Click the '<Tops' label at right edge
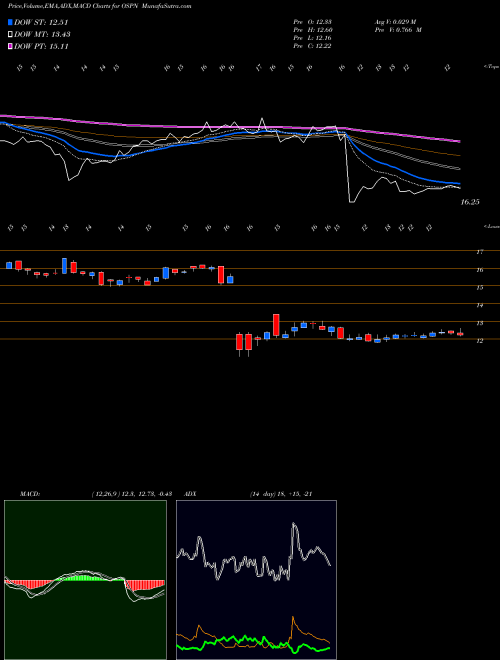Screen dimensions: 500x660 tap(490, 67)
